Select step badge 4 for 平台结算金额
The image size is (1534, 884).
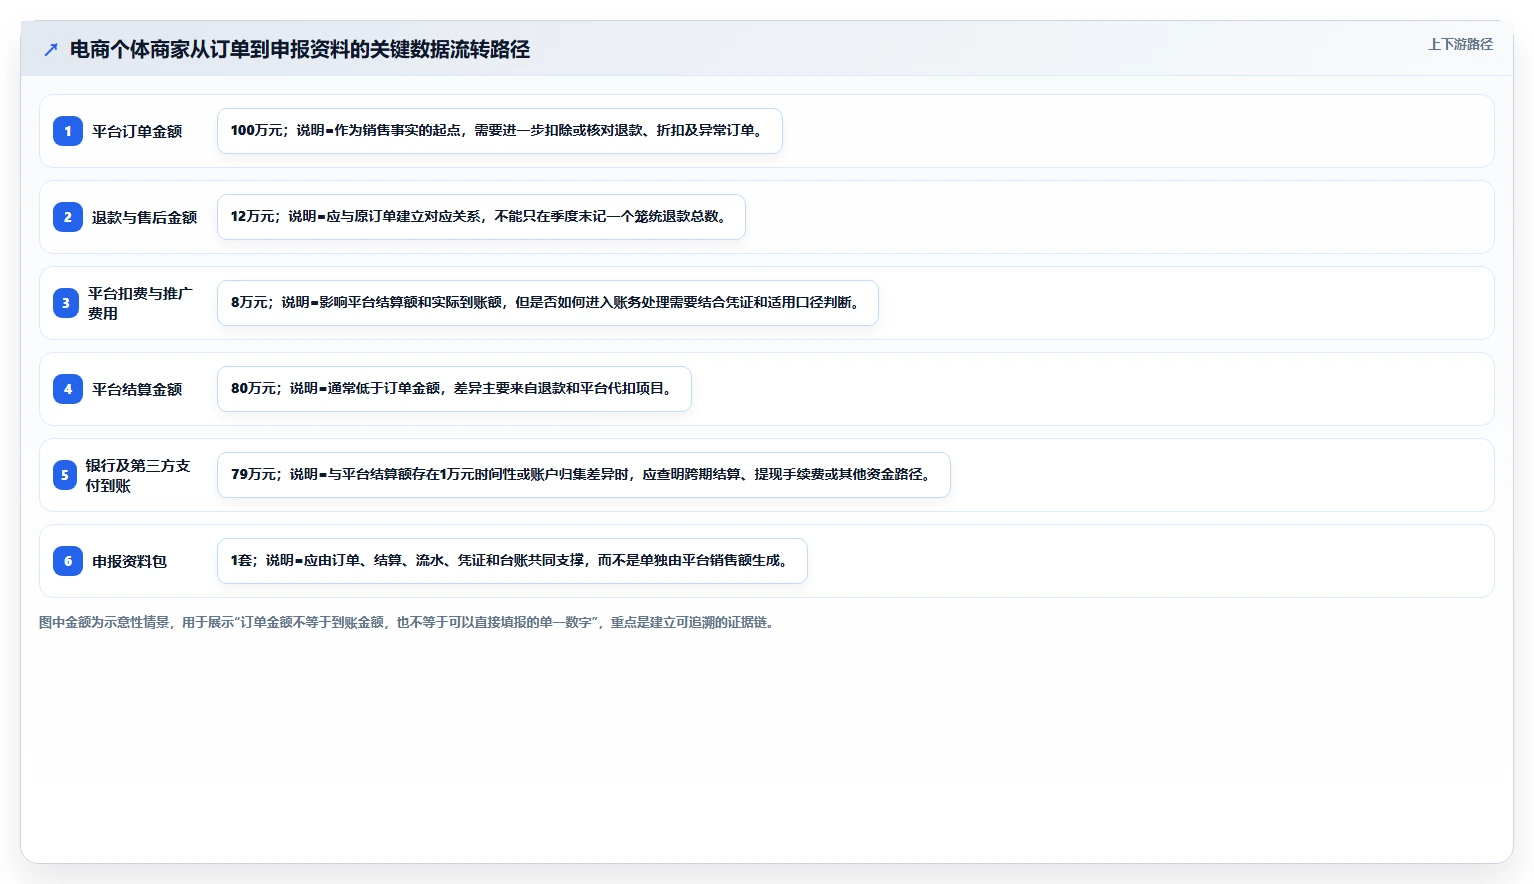[68, 389]
